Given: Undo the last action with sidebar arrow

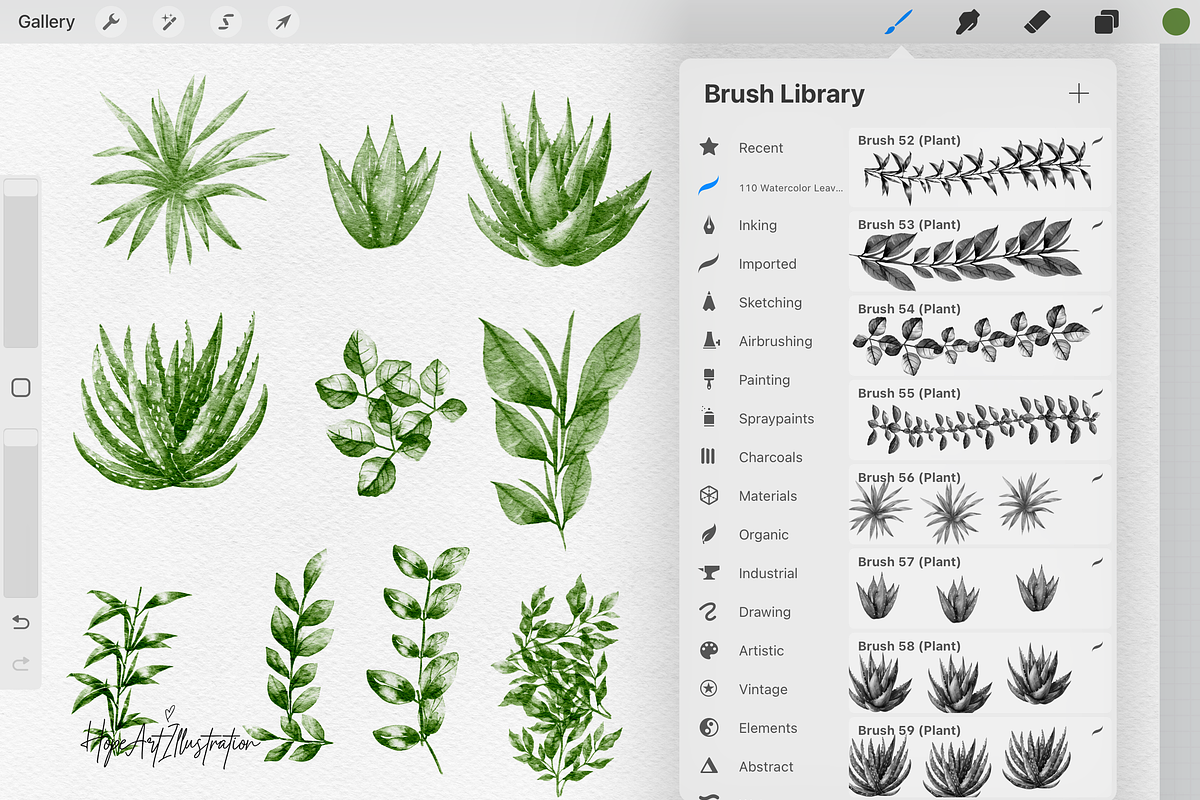Looking at the screenshot, I should (21, 623).
